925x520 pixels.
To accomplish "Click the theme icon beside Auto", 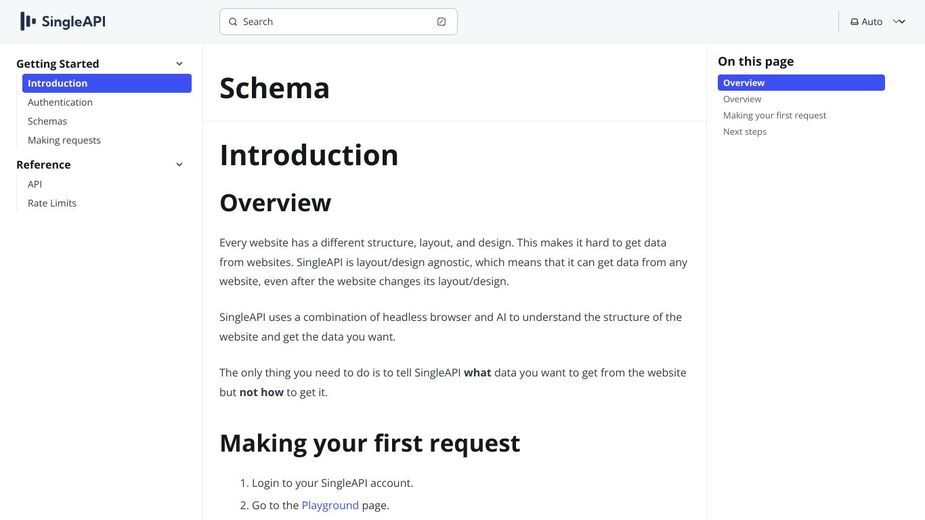I will click(x=854, y=22).
